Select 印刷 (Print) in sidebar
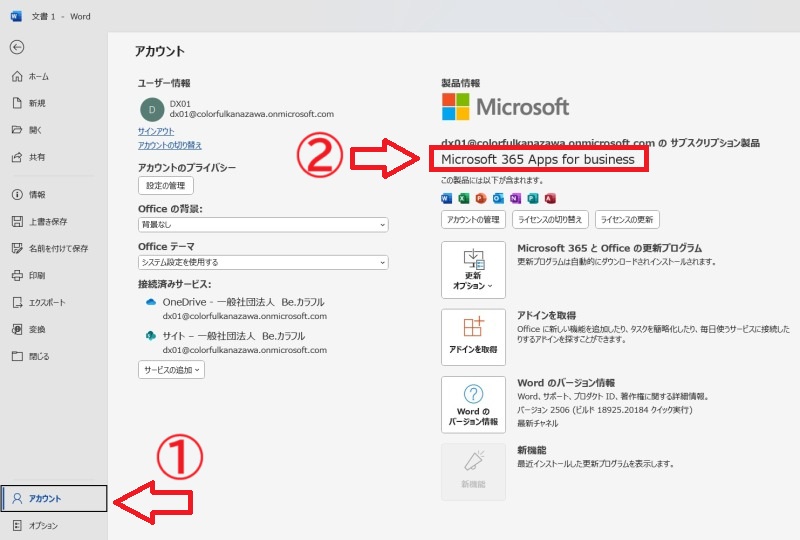Image resolution: width=800 pixels, height=540 pixels. click(36, 275)
